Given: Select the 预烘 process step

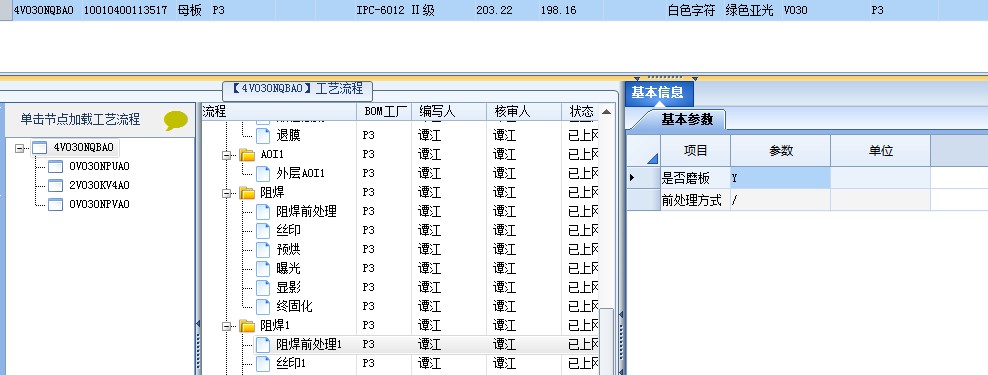Looking at the screenshot, I should click(288, 249).
